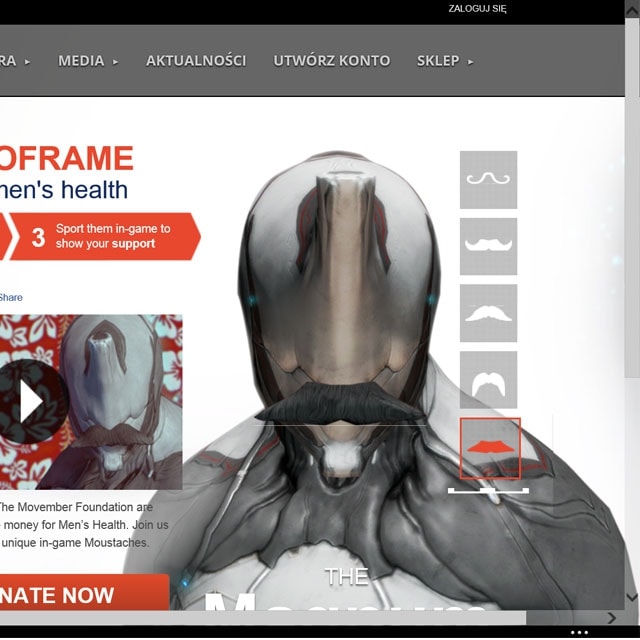Go to UTWÓRZ KONTO page

(x=332, y=61)
